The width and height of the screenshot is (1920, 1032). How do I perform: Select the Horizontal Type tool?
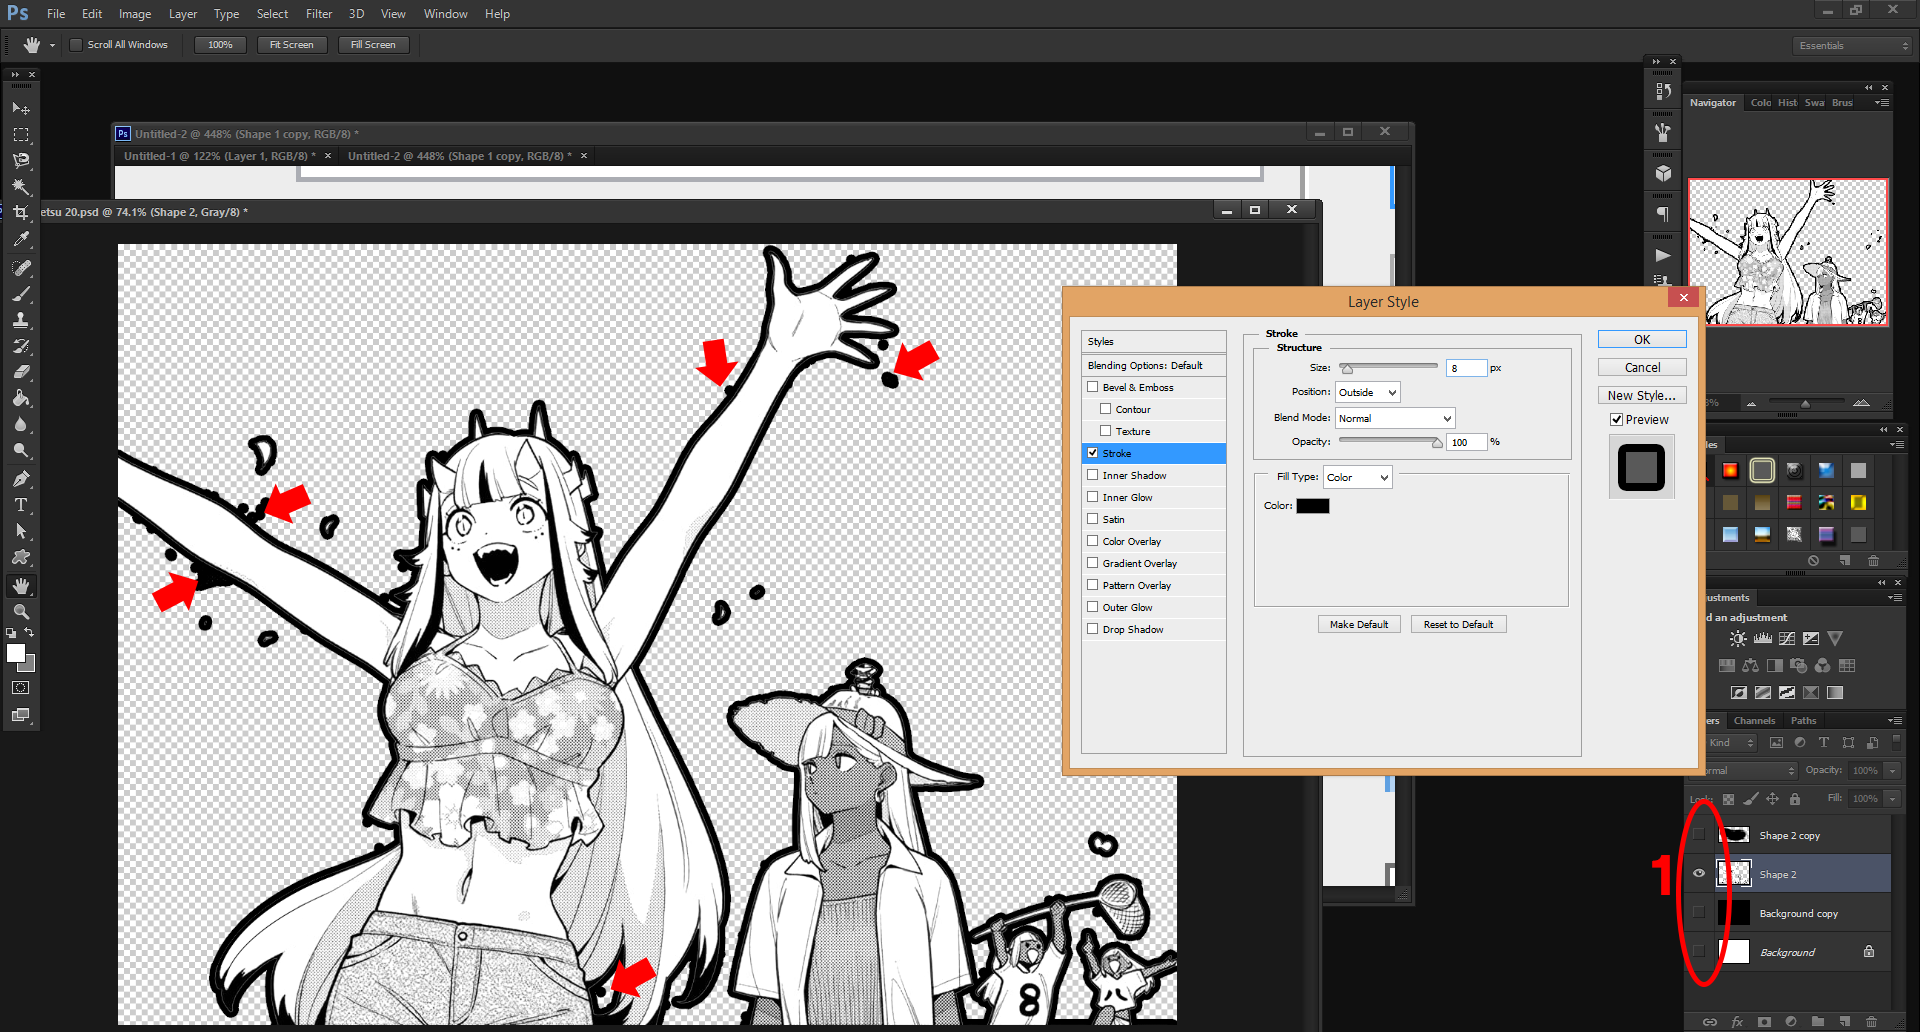[21, 505]
